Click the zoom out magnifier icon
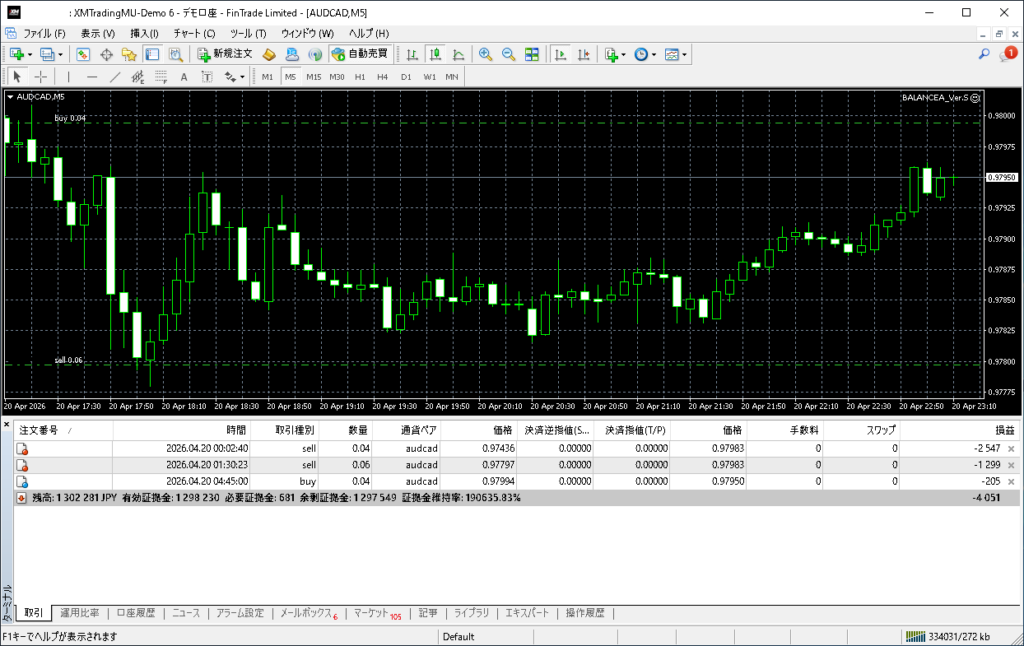Image resolution: width=1024 pixels, height=646 pixels. [x=508, y=54]
